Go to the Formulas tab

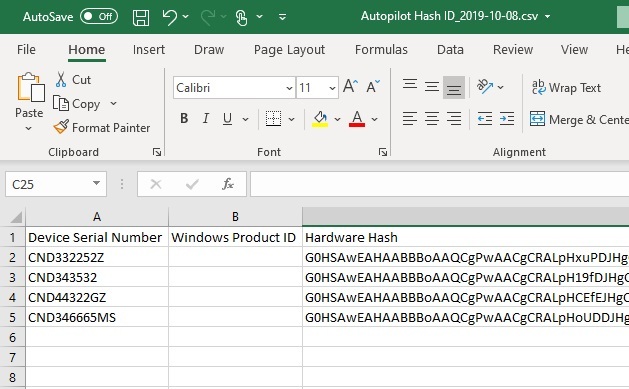click(381, 49)
